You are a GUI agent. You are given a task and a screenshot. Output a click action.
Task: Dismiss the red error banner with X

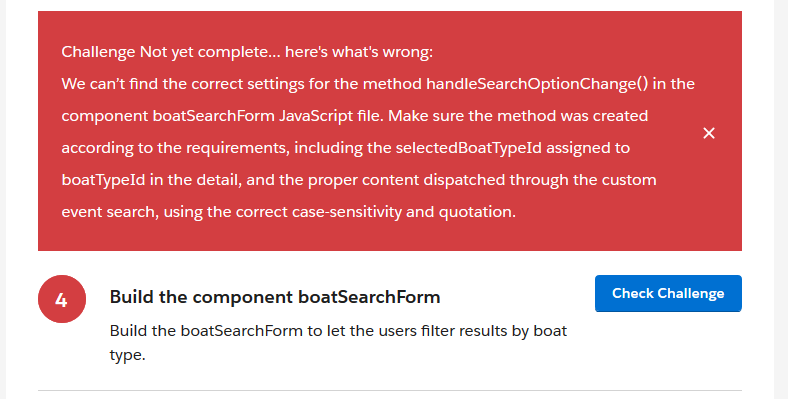point(709,133)
